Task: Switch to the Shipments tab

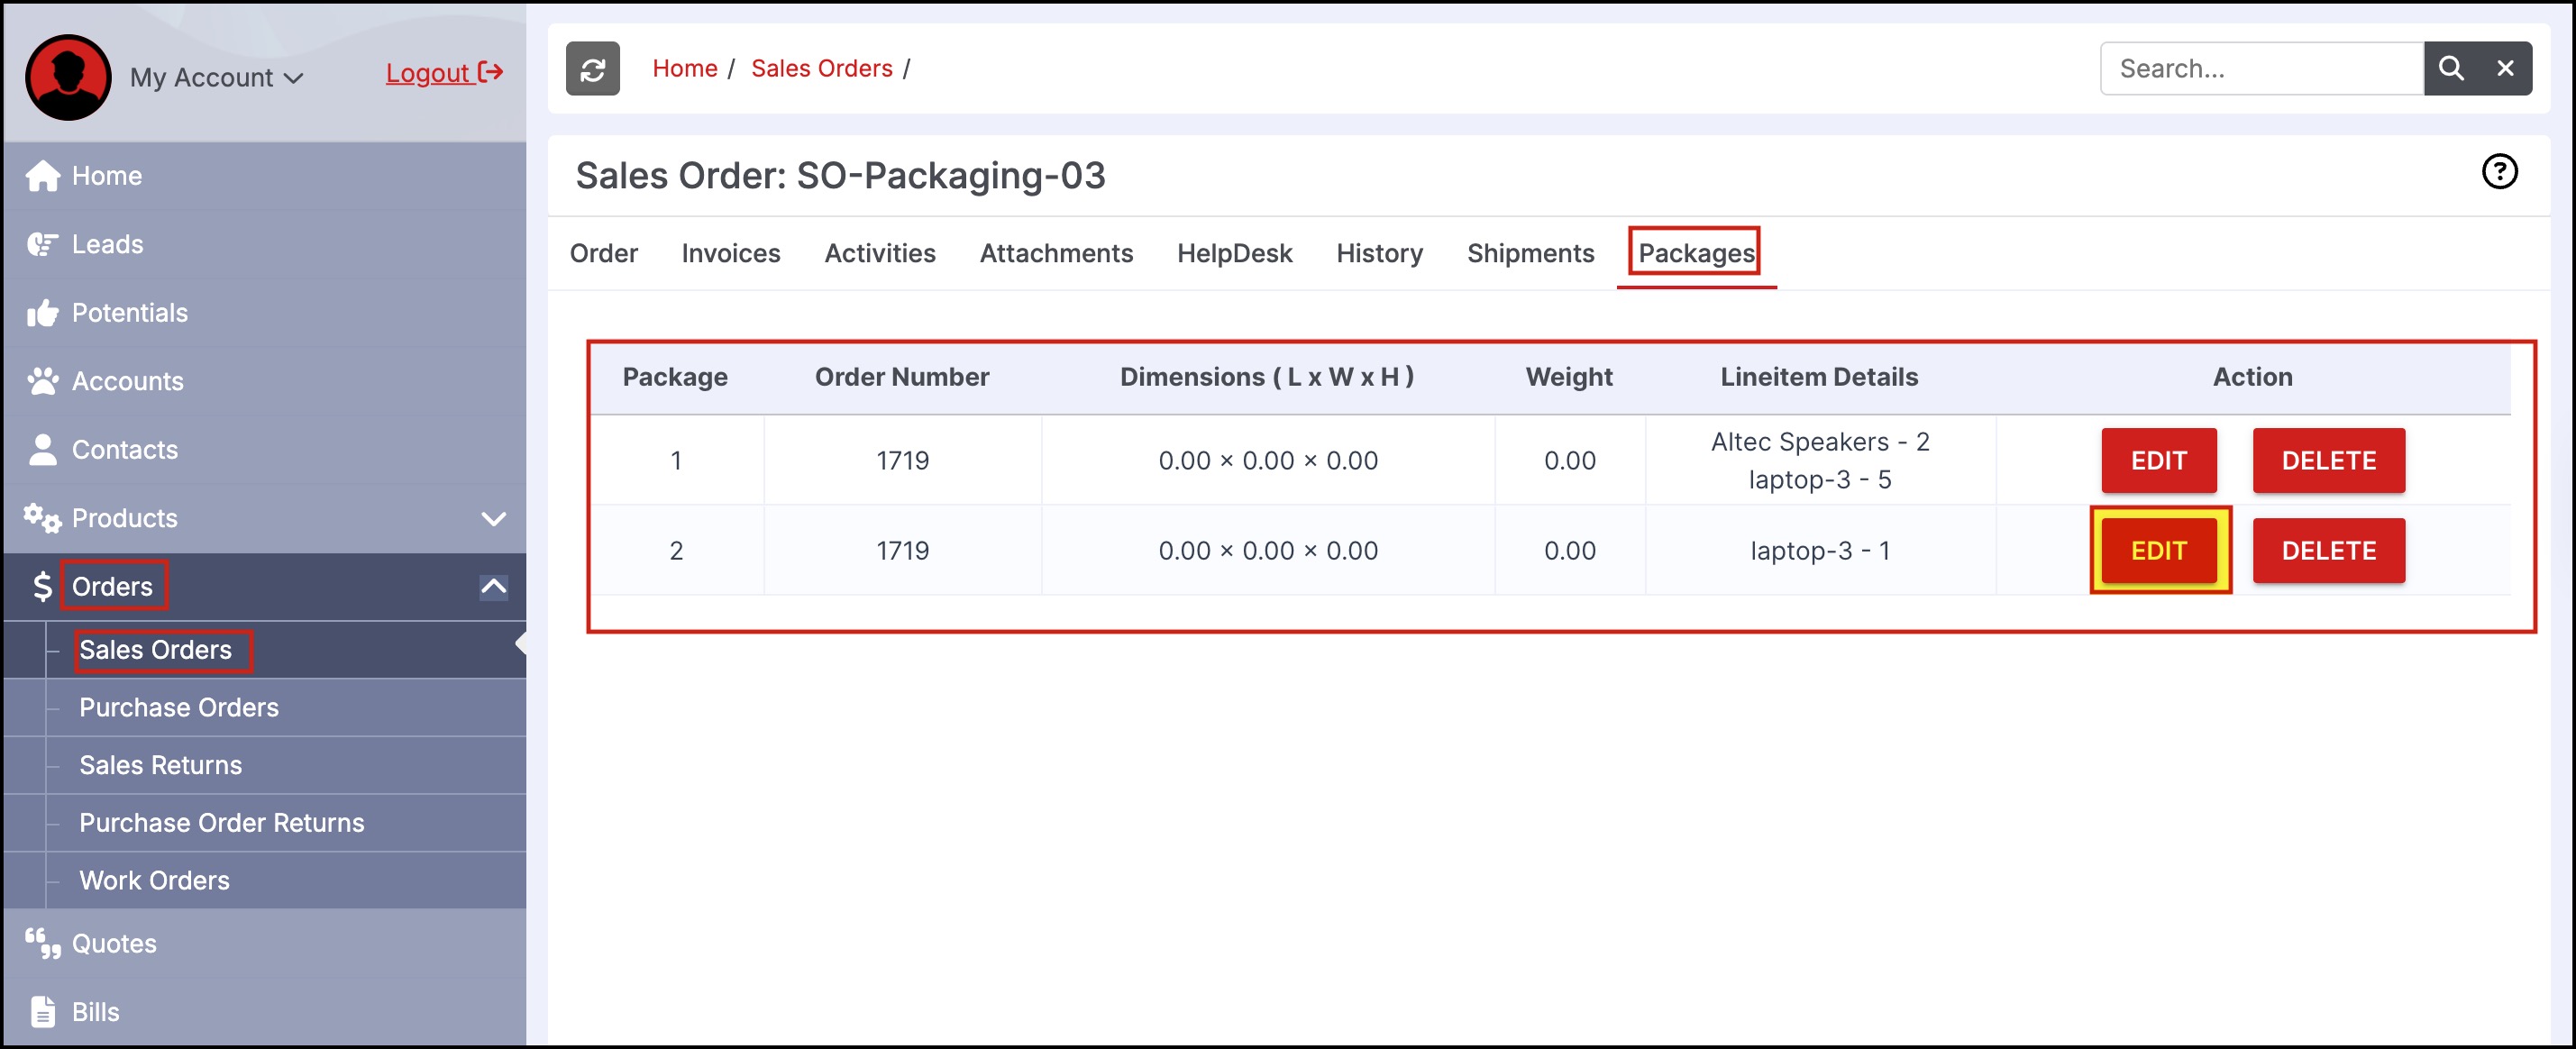Action: 1530,254
